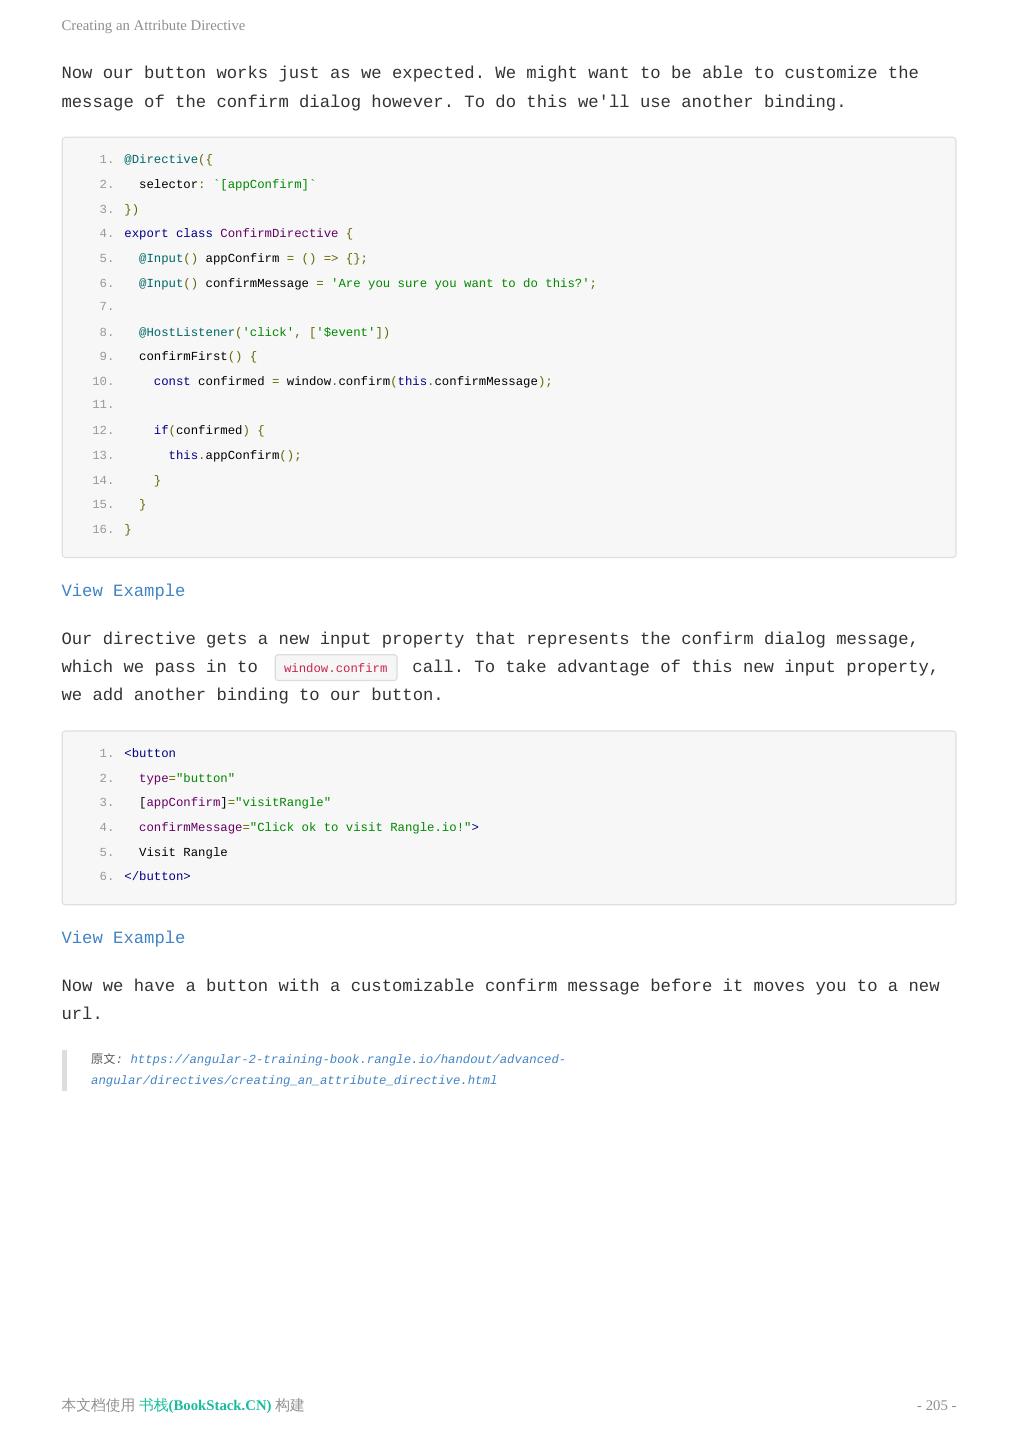Click the page header 'Creating an Attribute Directive'
Viewport: 1019px width, 1440px height.
click(153, 26)
